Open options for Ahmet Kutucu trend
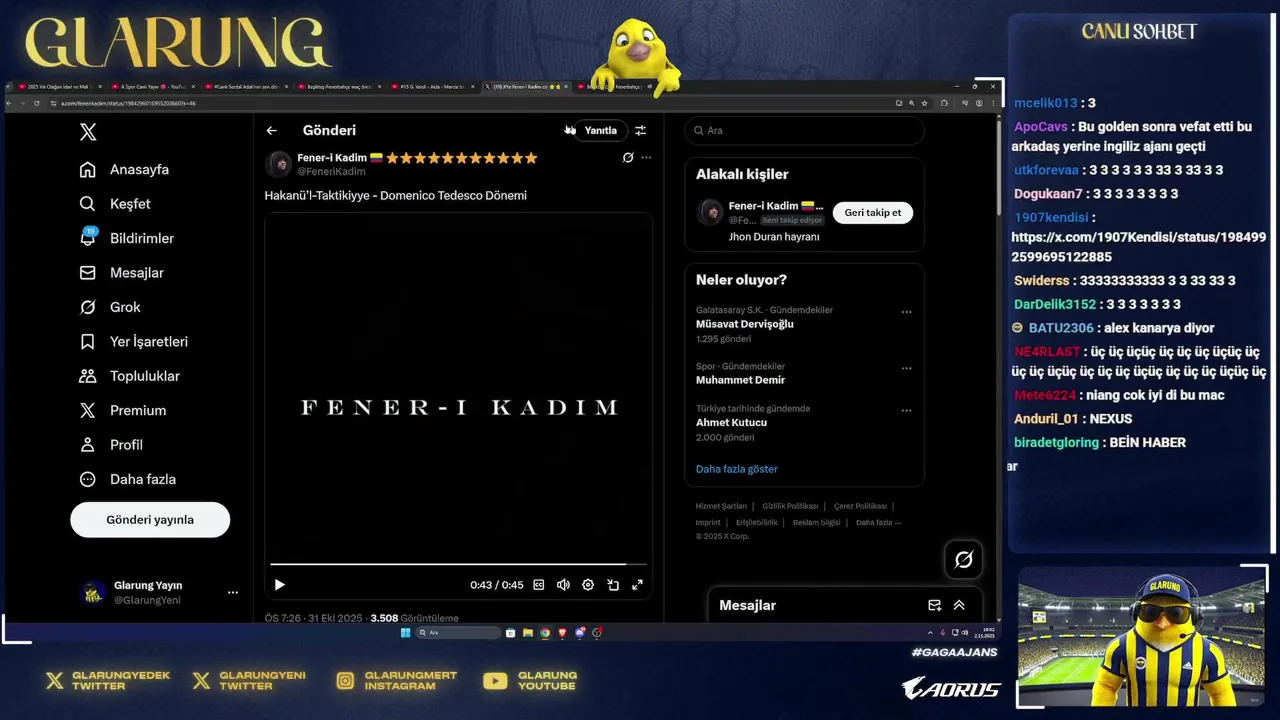 coord(906,410)
